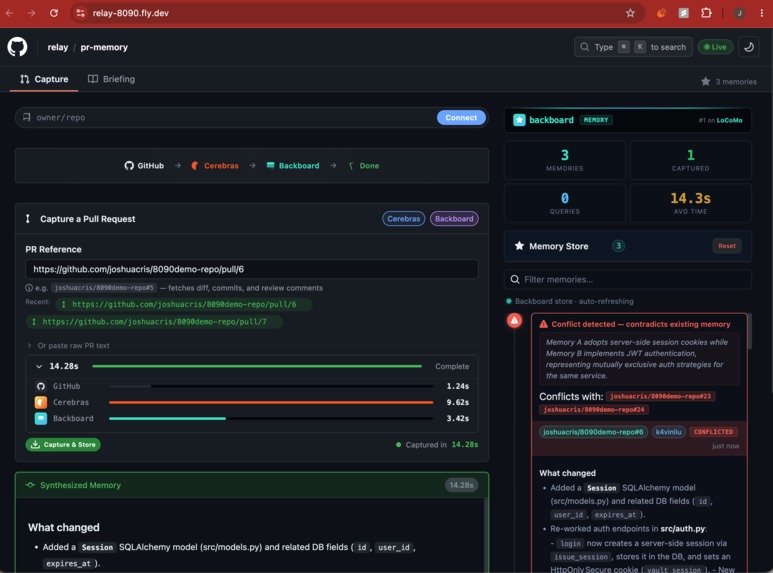Click the Conflict detected warning triangle icon
The width and height of the screenshot is (773, 573).
[543, 324]
